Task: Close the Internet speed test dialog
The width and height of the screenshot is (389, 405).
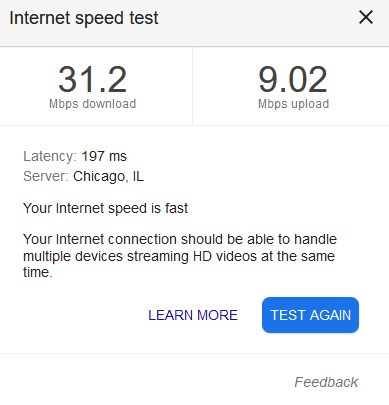Action: click(x=366, y=17)
